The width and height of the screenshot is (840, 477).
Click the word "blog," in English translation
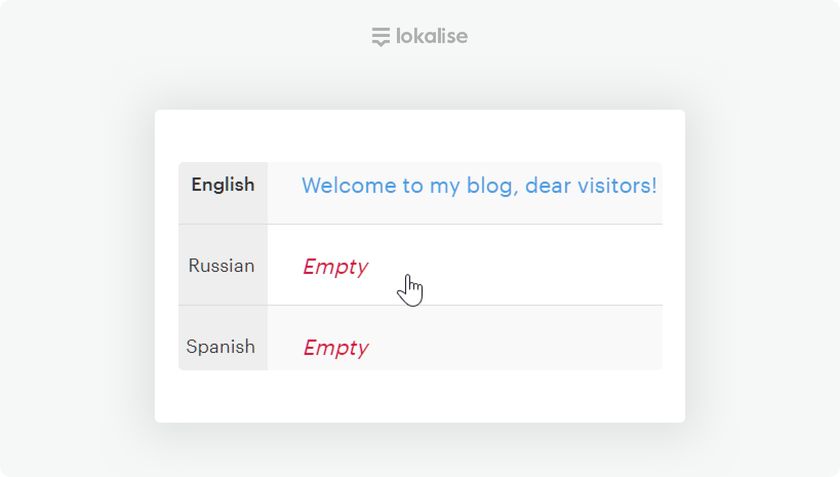tap(491, 186)
